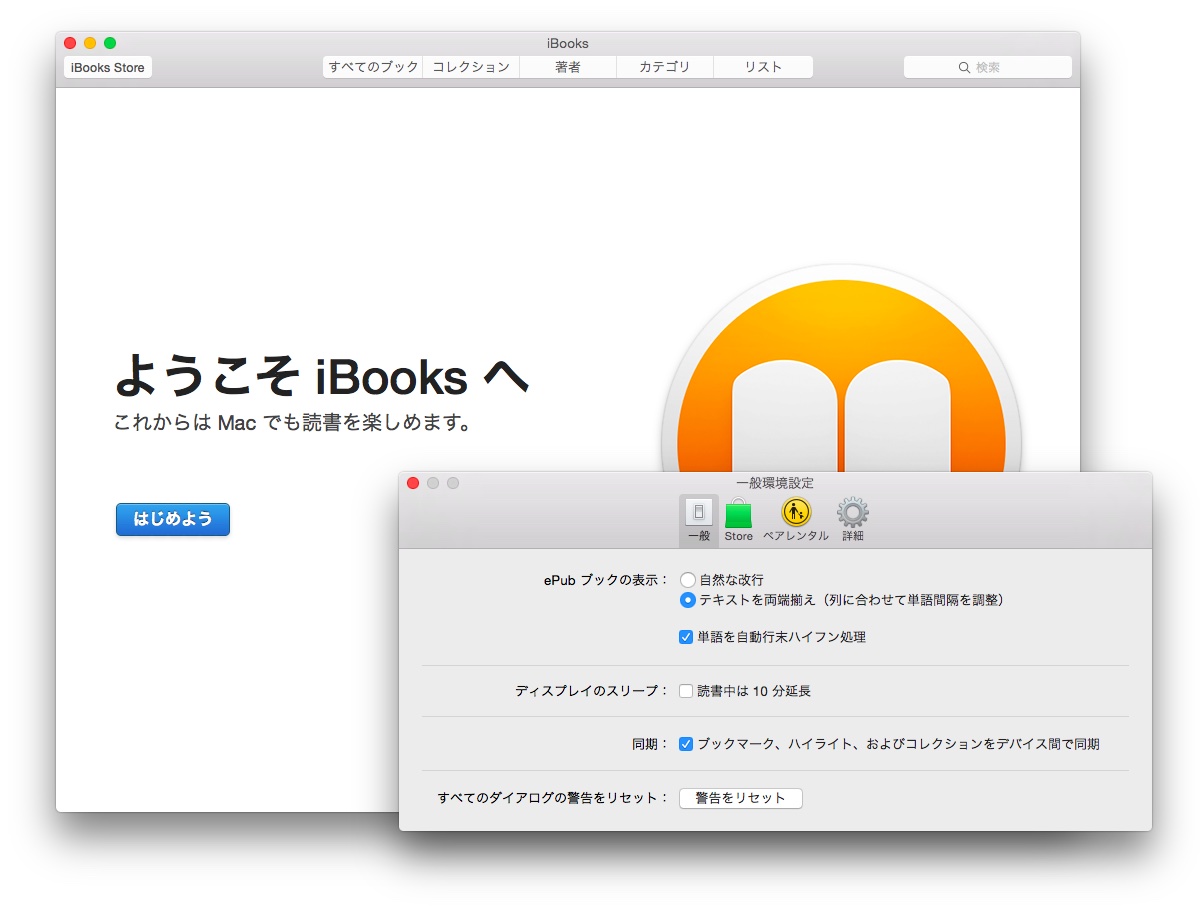Switch to コレクション tab

pos(471,67)
